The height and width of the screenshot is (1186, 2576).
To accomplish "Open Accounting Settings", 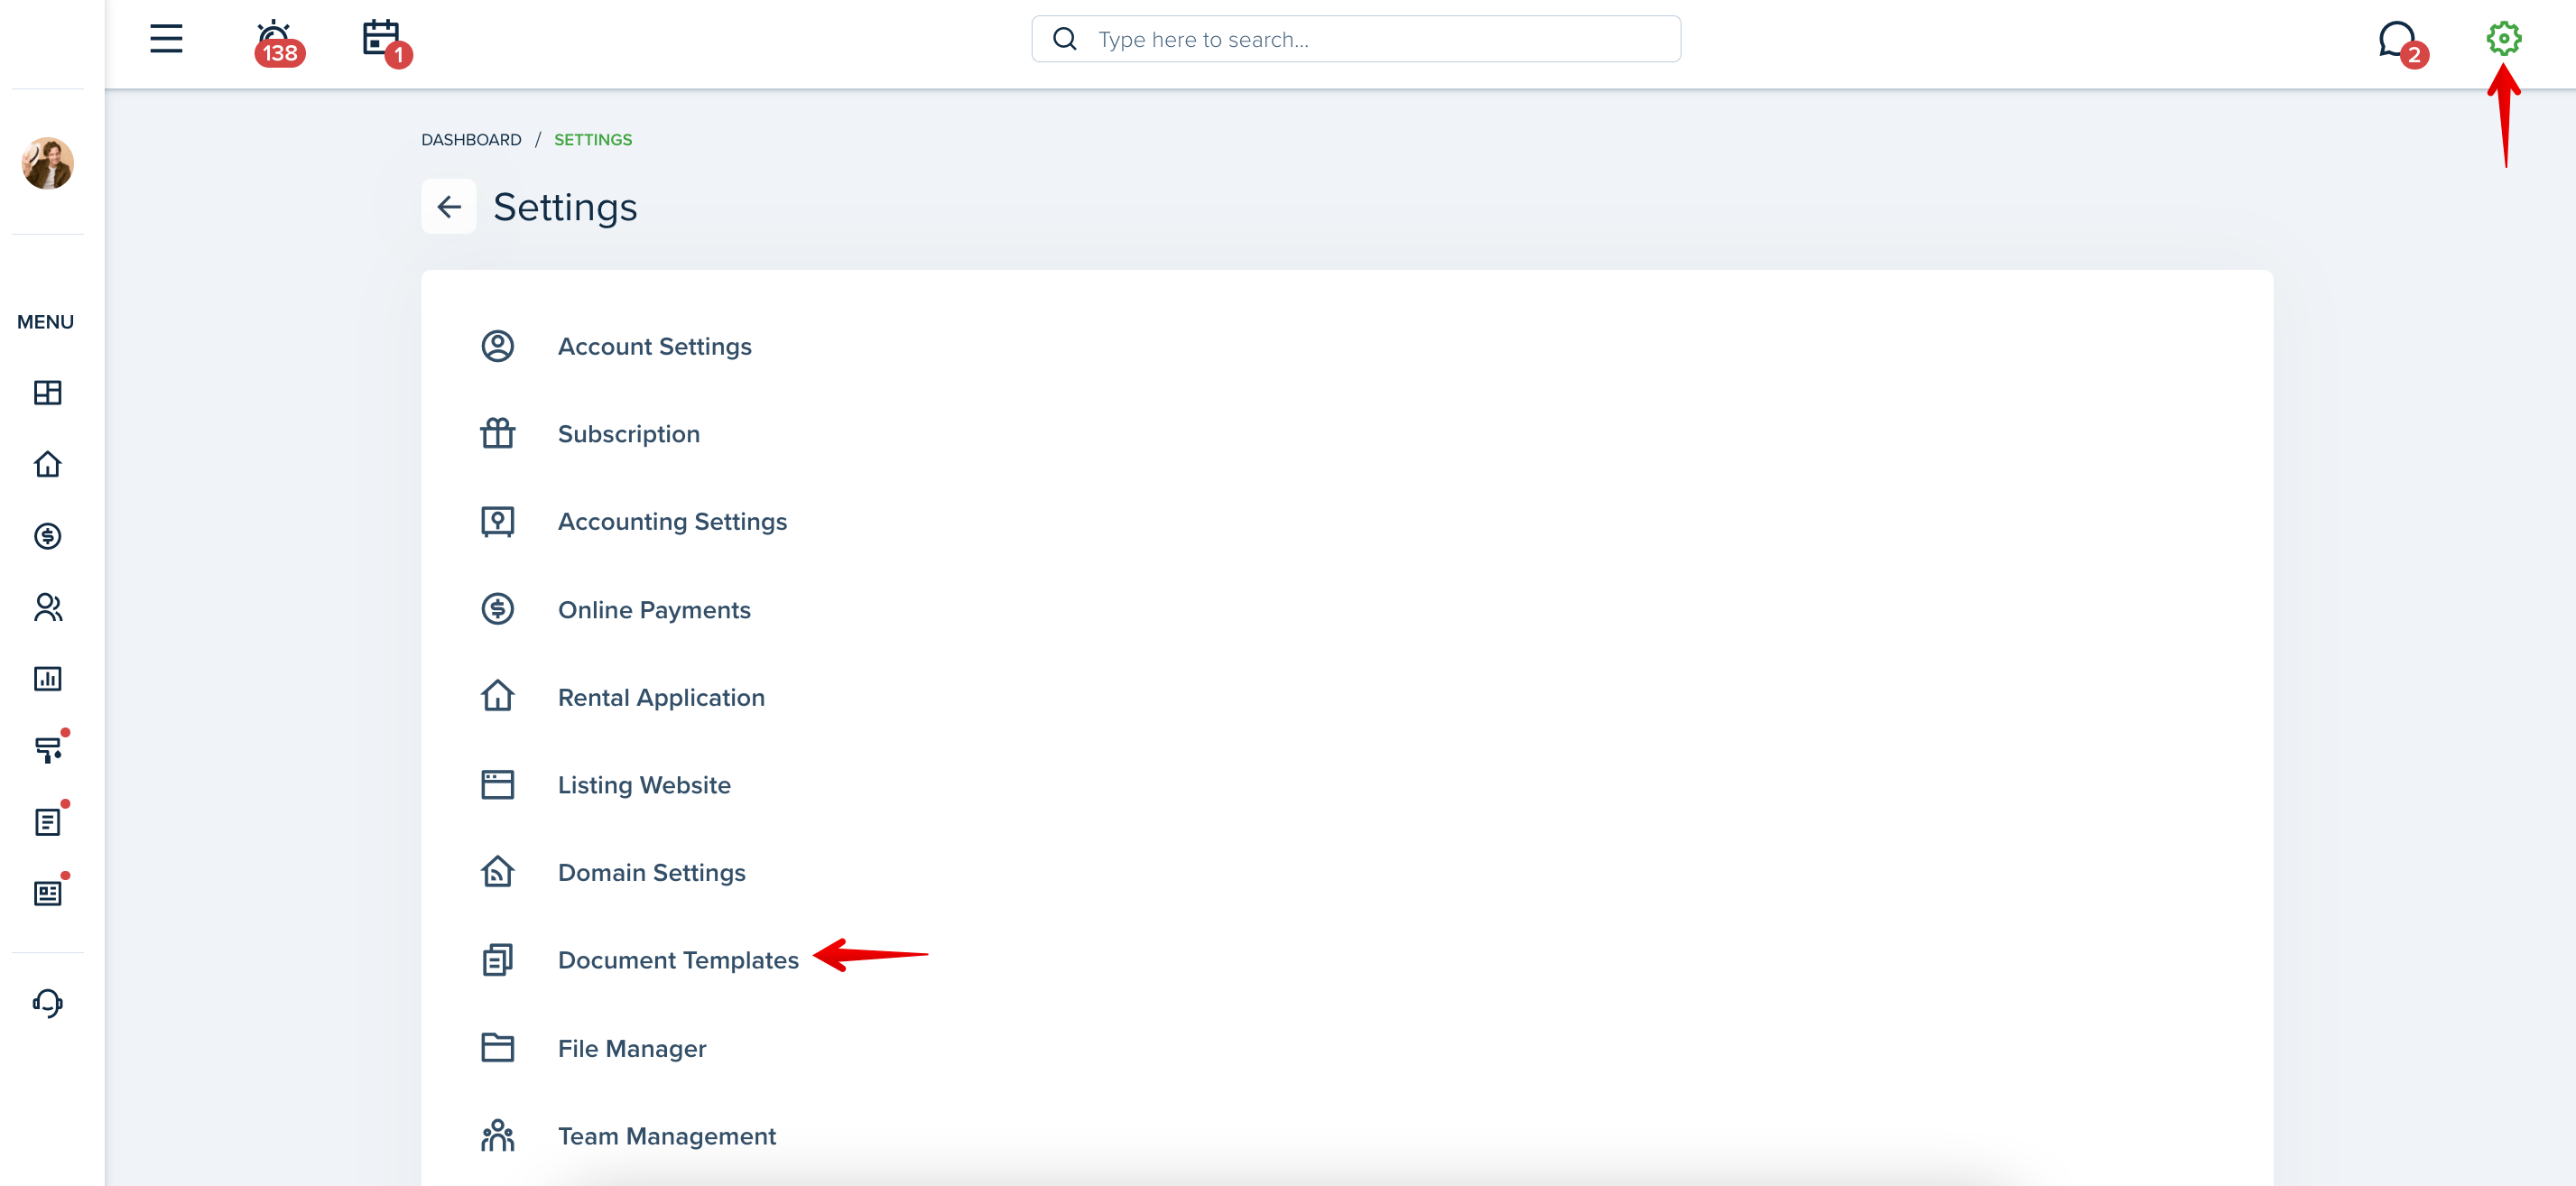I will (672, 522).
